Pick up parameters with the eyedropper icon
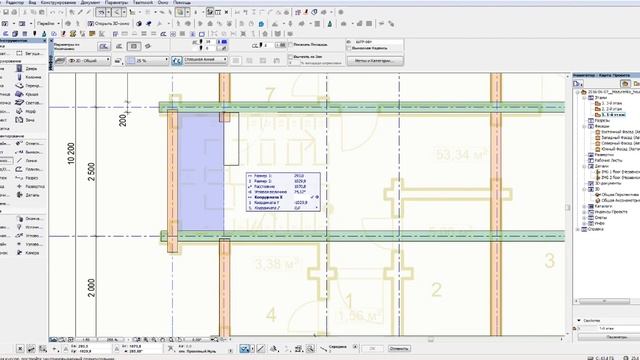This screenshot has height=360, width=640. coord(80,13)
